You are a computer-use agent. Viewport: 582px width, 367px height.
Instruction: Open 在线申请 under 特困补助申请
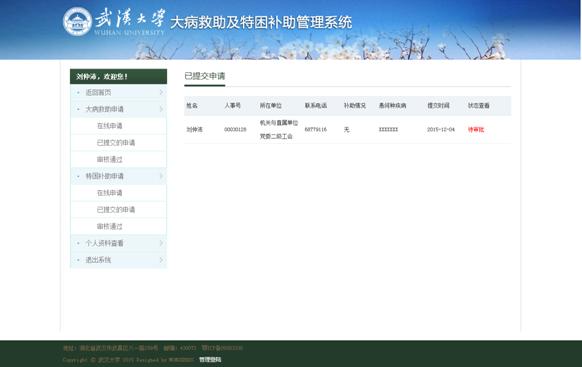tap(109, 193)
